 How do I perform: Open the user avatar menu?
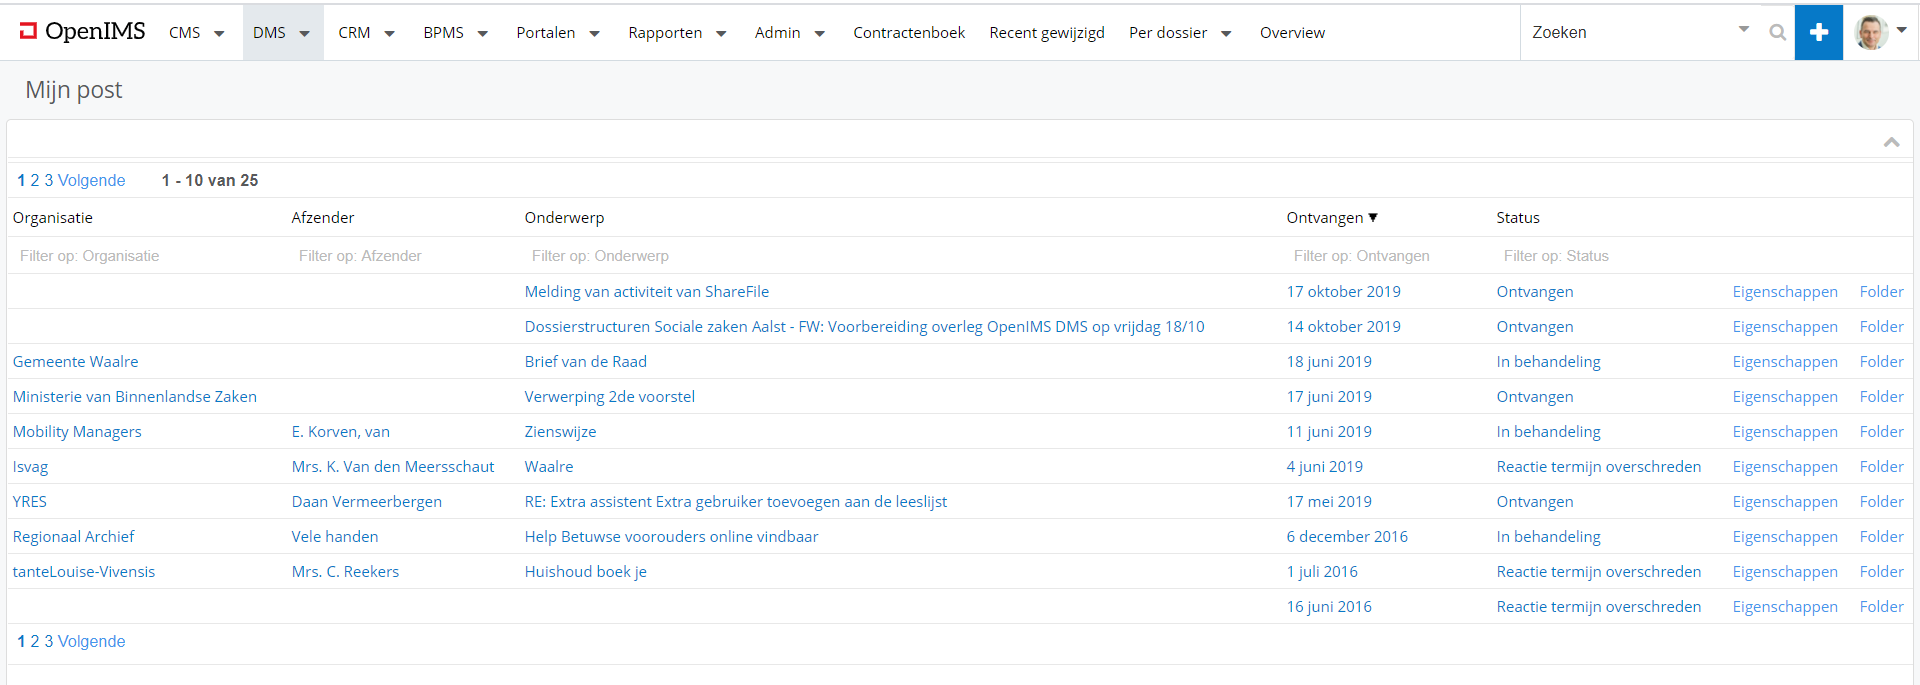1880,32
